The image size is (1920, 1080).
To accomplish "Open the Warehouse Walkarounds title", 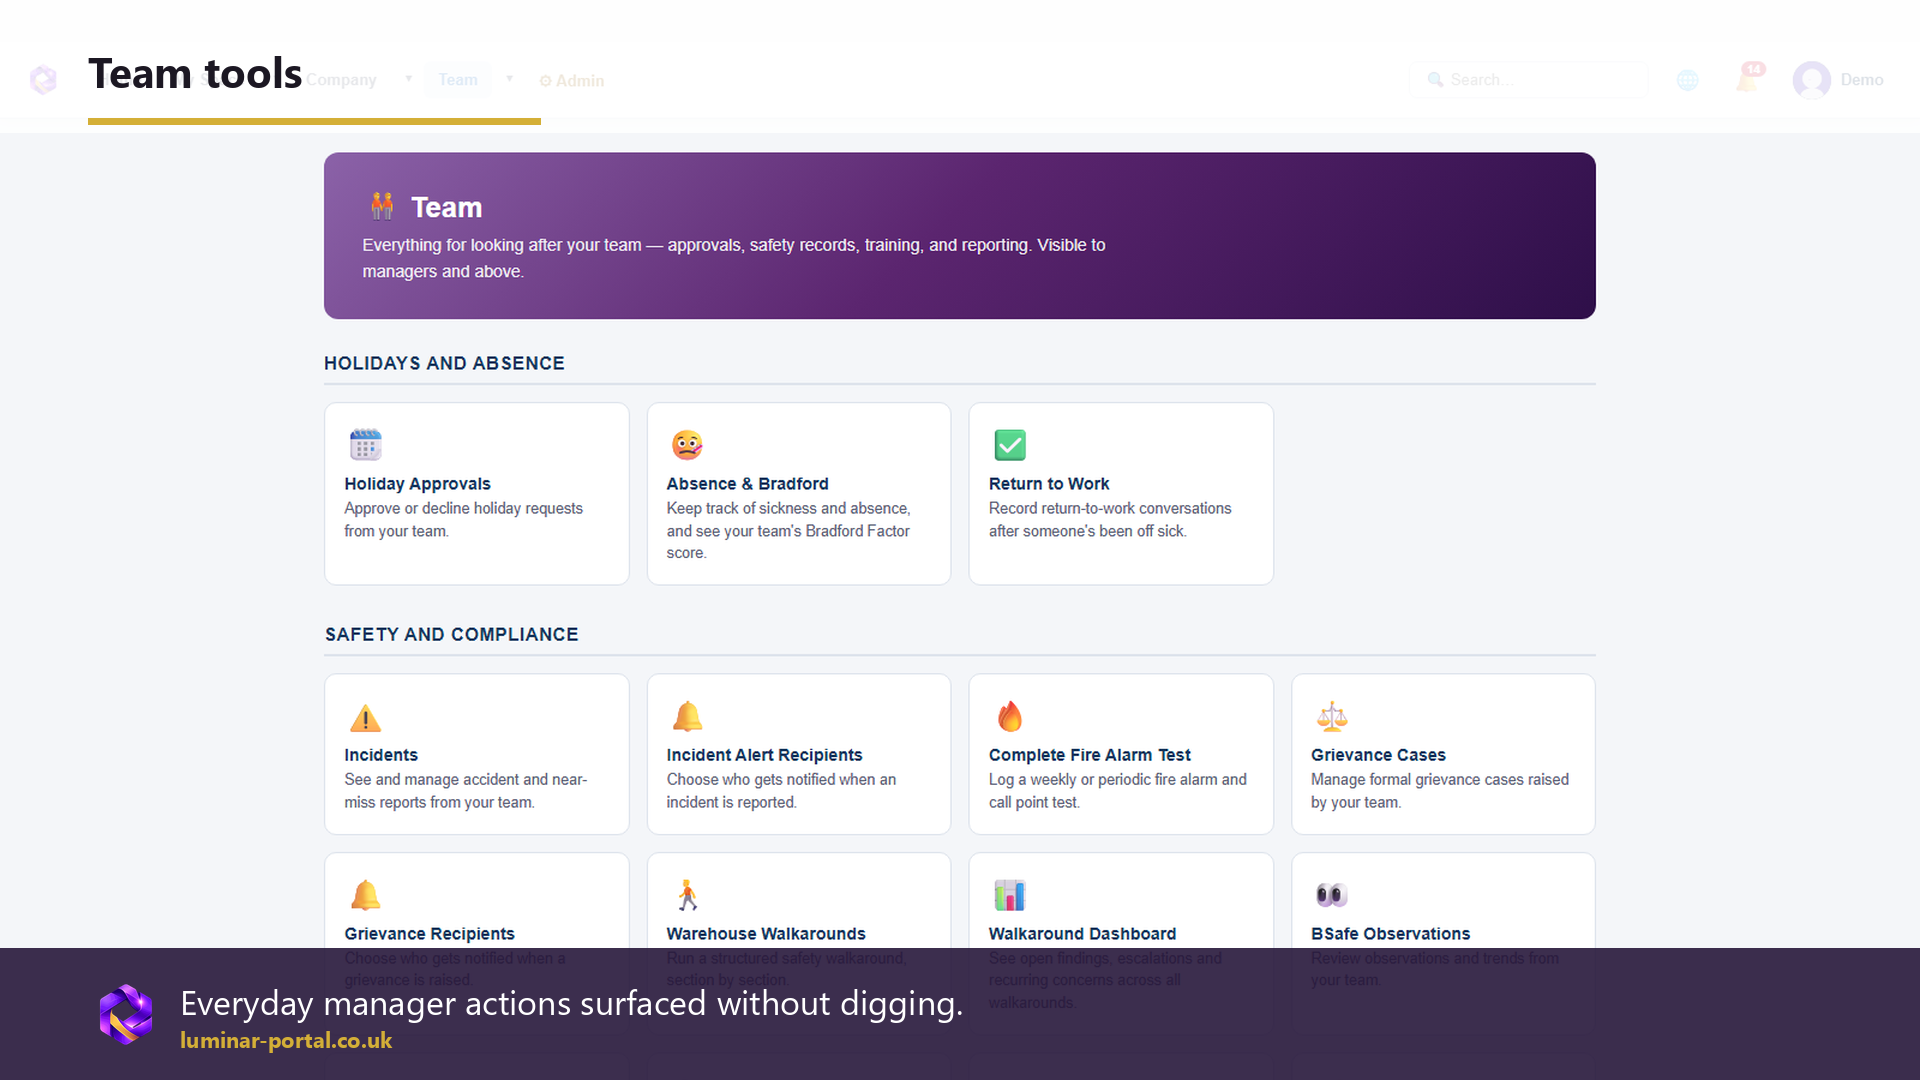I will click(766, 934).
